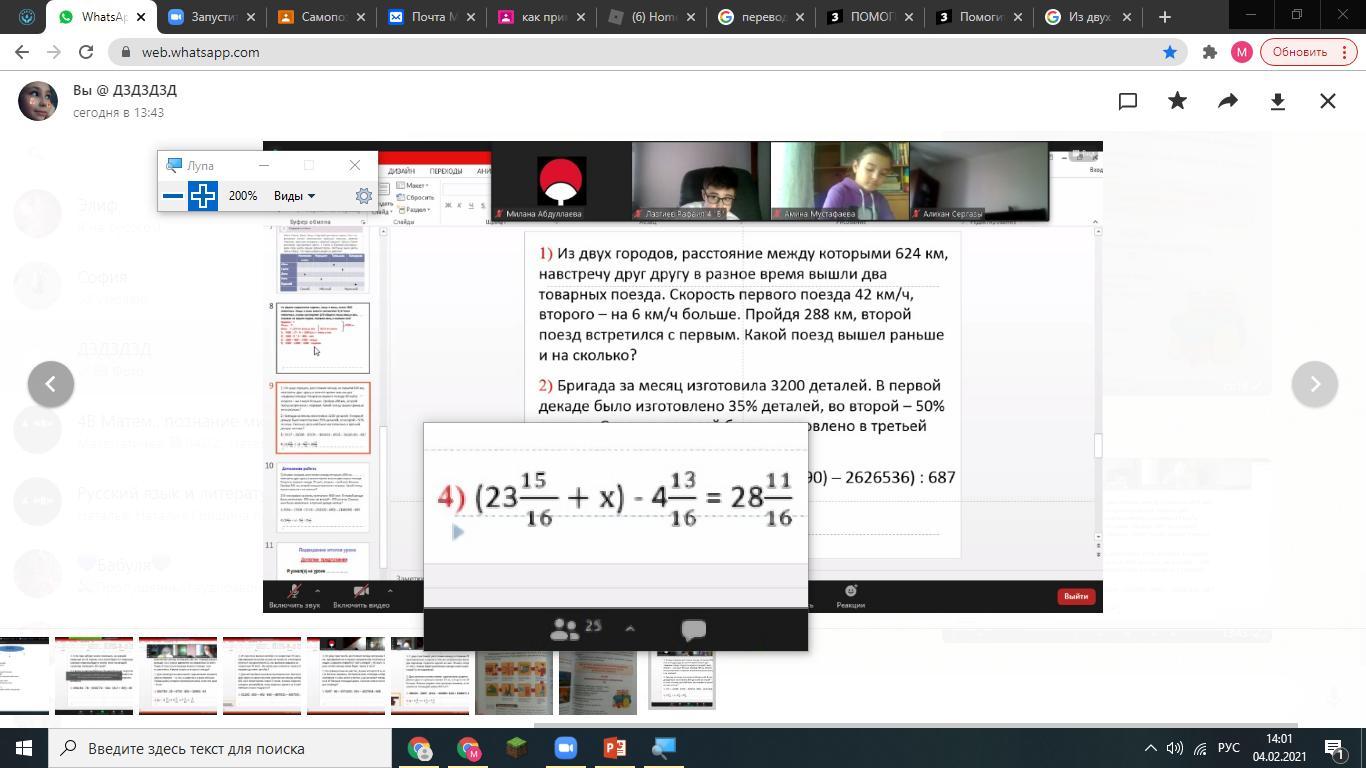This screenshot has width=1366, height=768.
Task: Download the opened image
Action: 1278,101
